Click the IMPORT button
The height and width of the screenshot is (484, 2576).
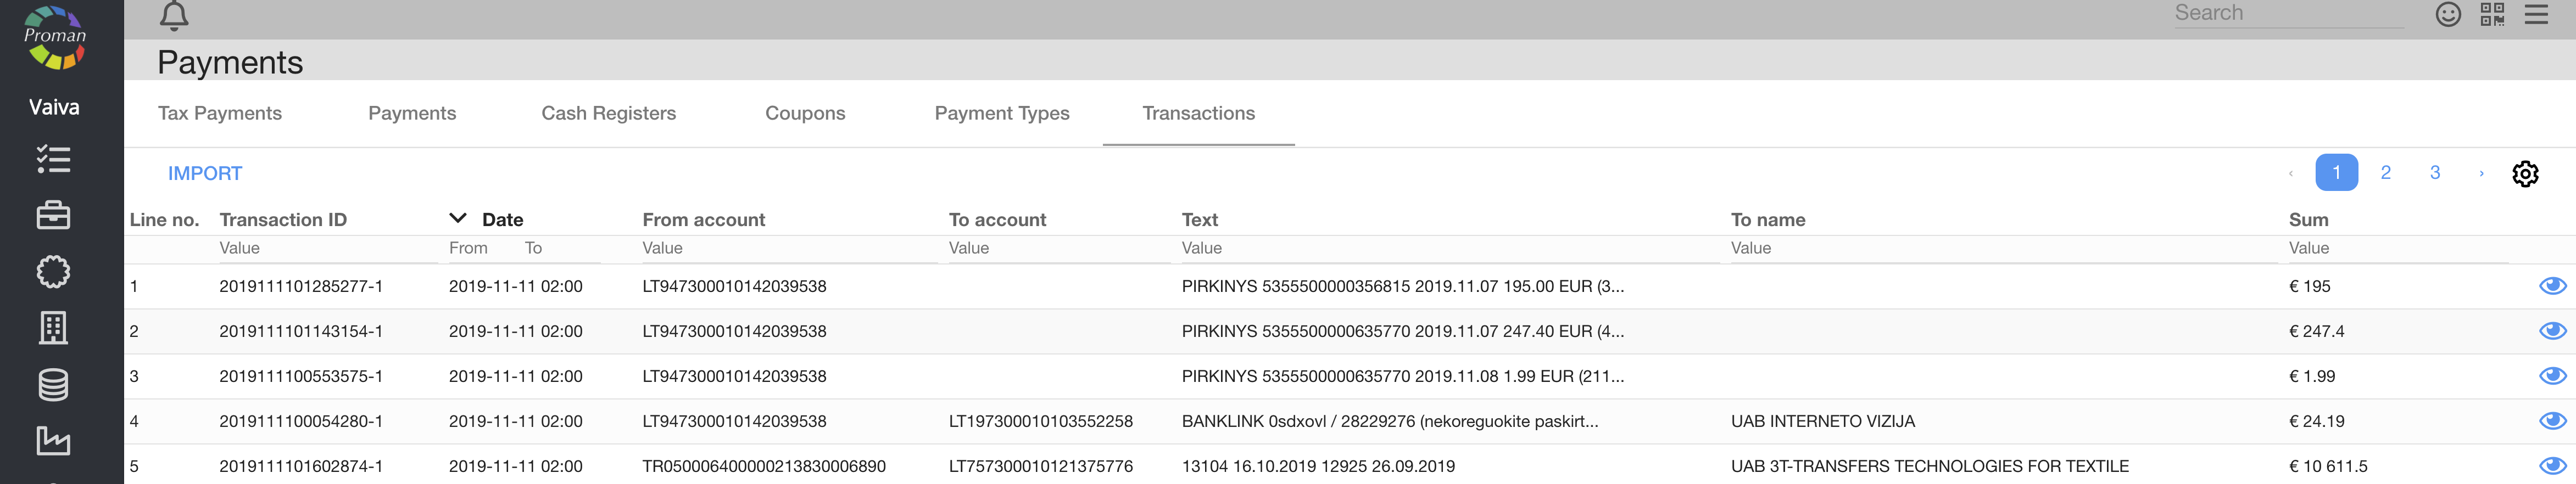205,173
